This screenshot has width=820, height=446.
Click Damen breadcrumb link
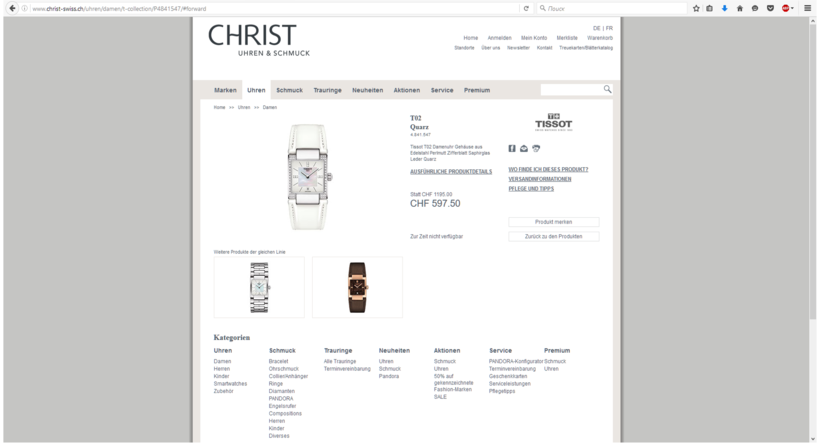[270, 108]
